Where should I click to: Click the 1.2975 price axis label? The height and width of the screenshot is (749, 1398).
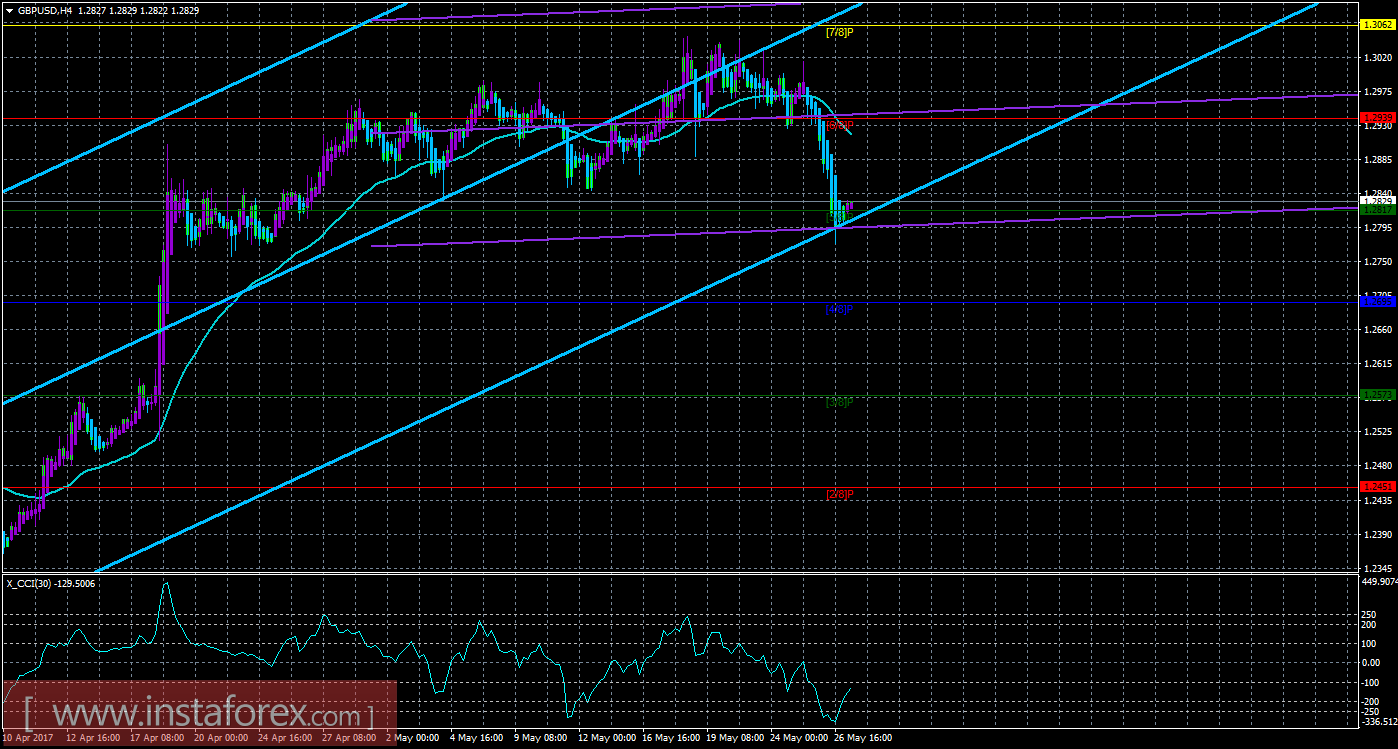click(x=1378, y=92)
